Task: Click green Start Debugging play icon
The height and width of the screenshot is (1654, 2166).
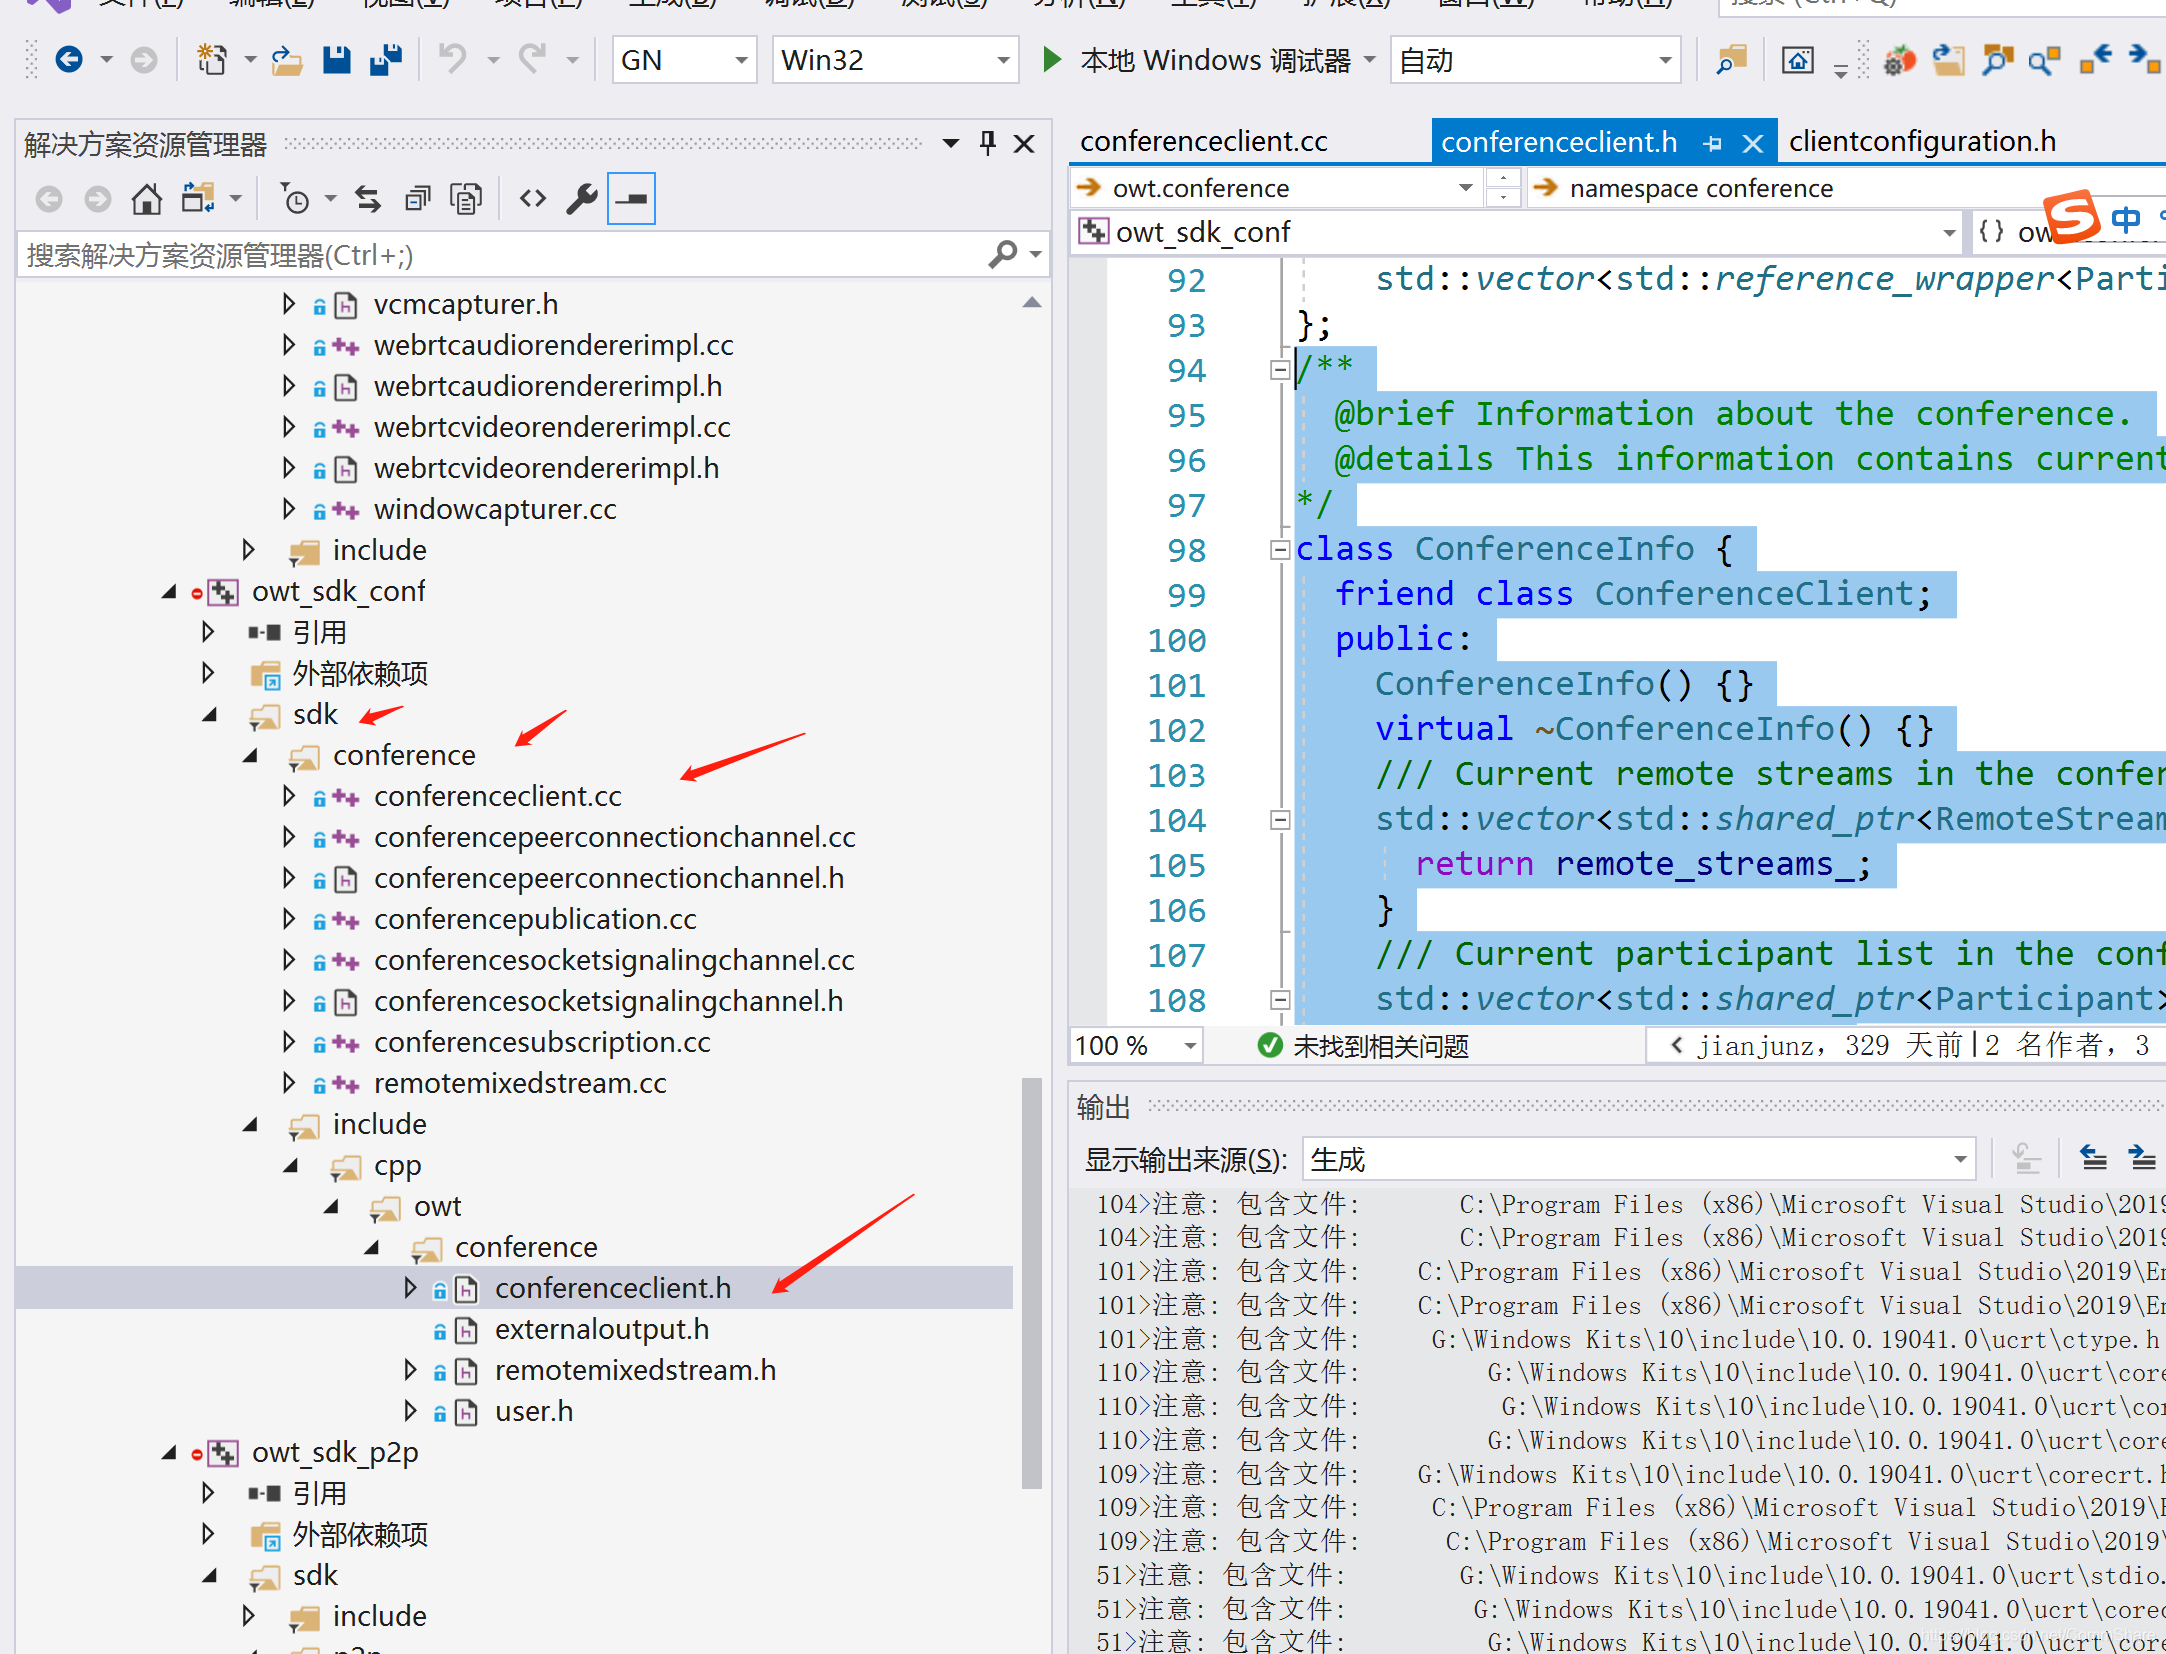Action: (1052, 60)
